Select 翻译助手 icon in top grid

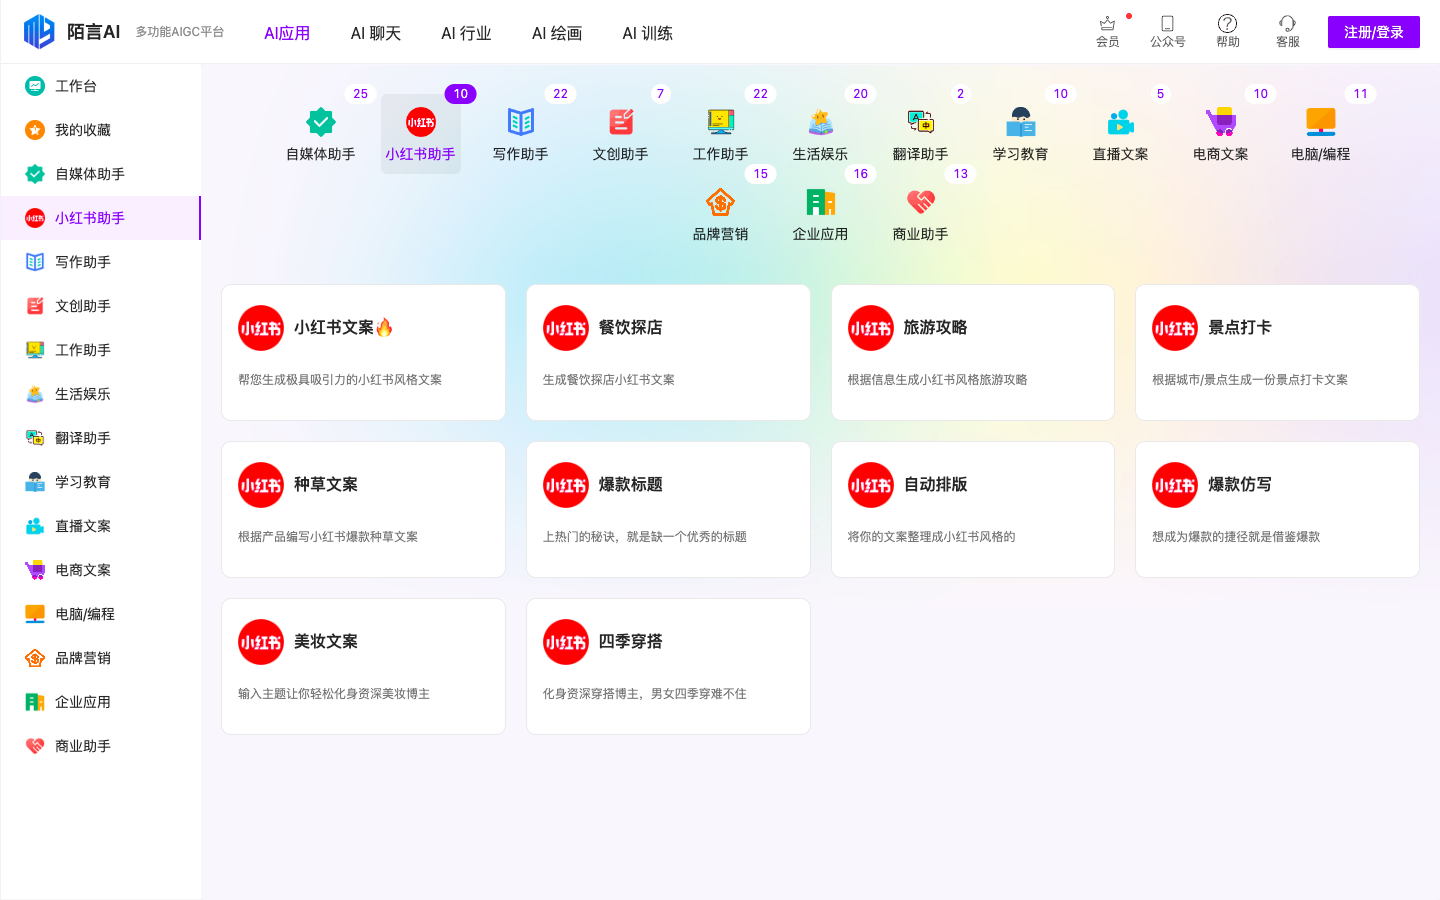921,122
